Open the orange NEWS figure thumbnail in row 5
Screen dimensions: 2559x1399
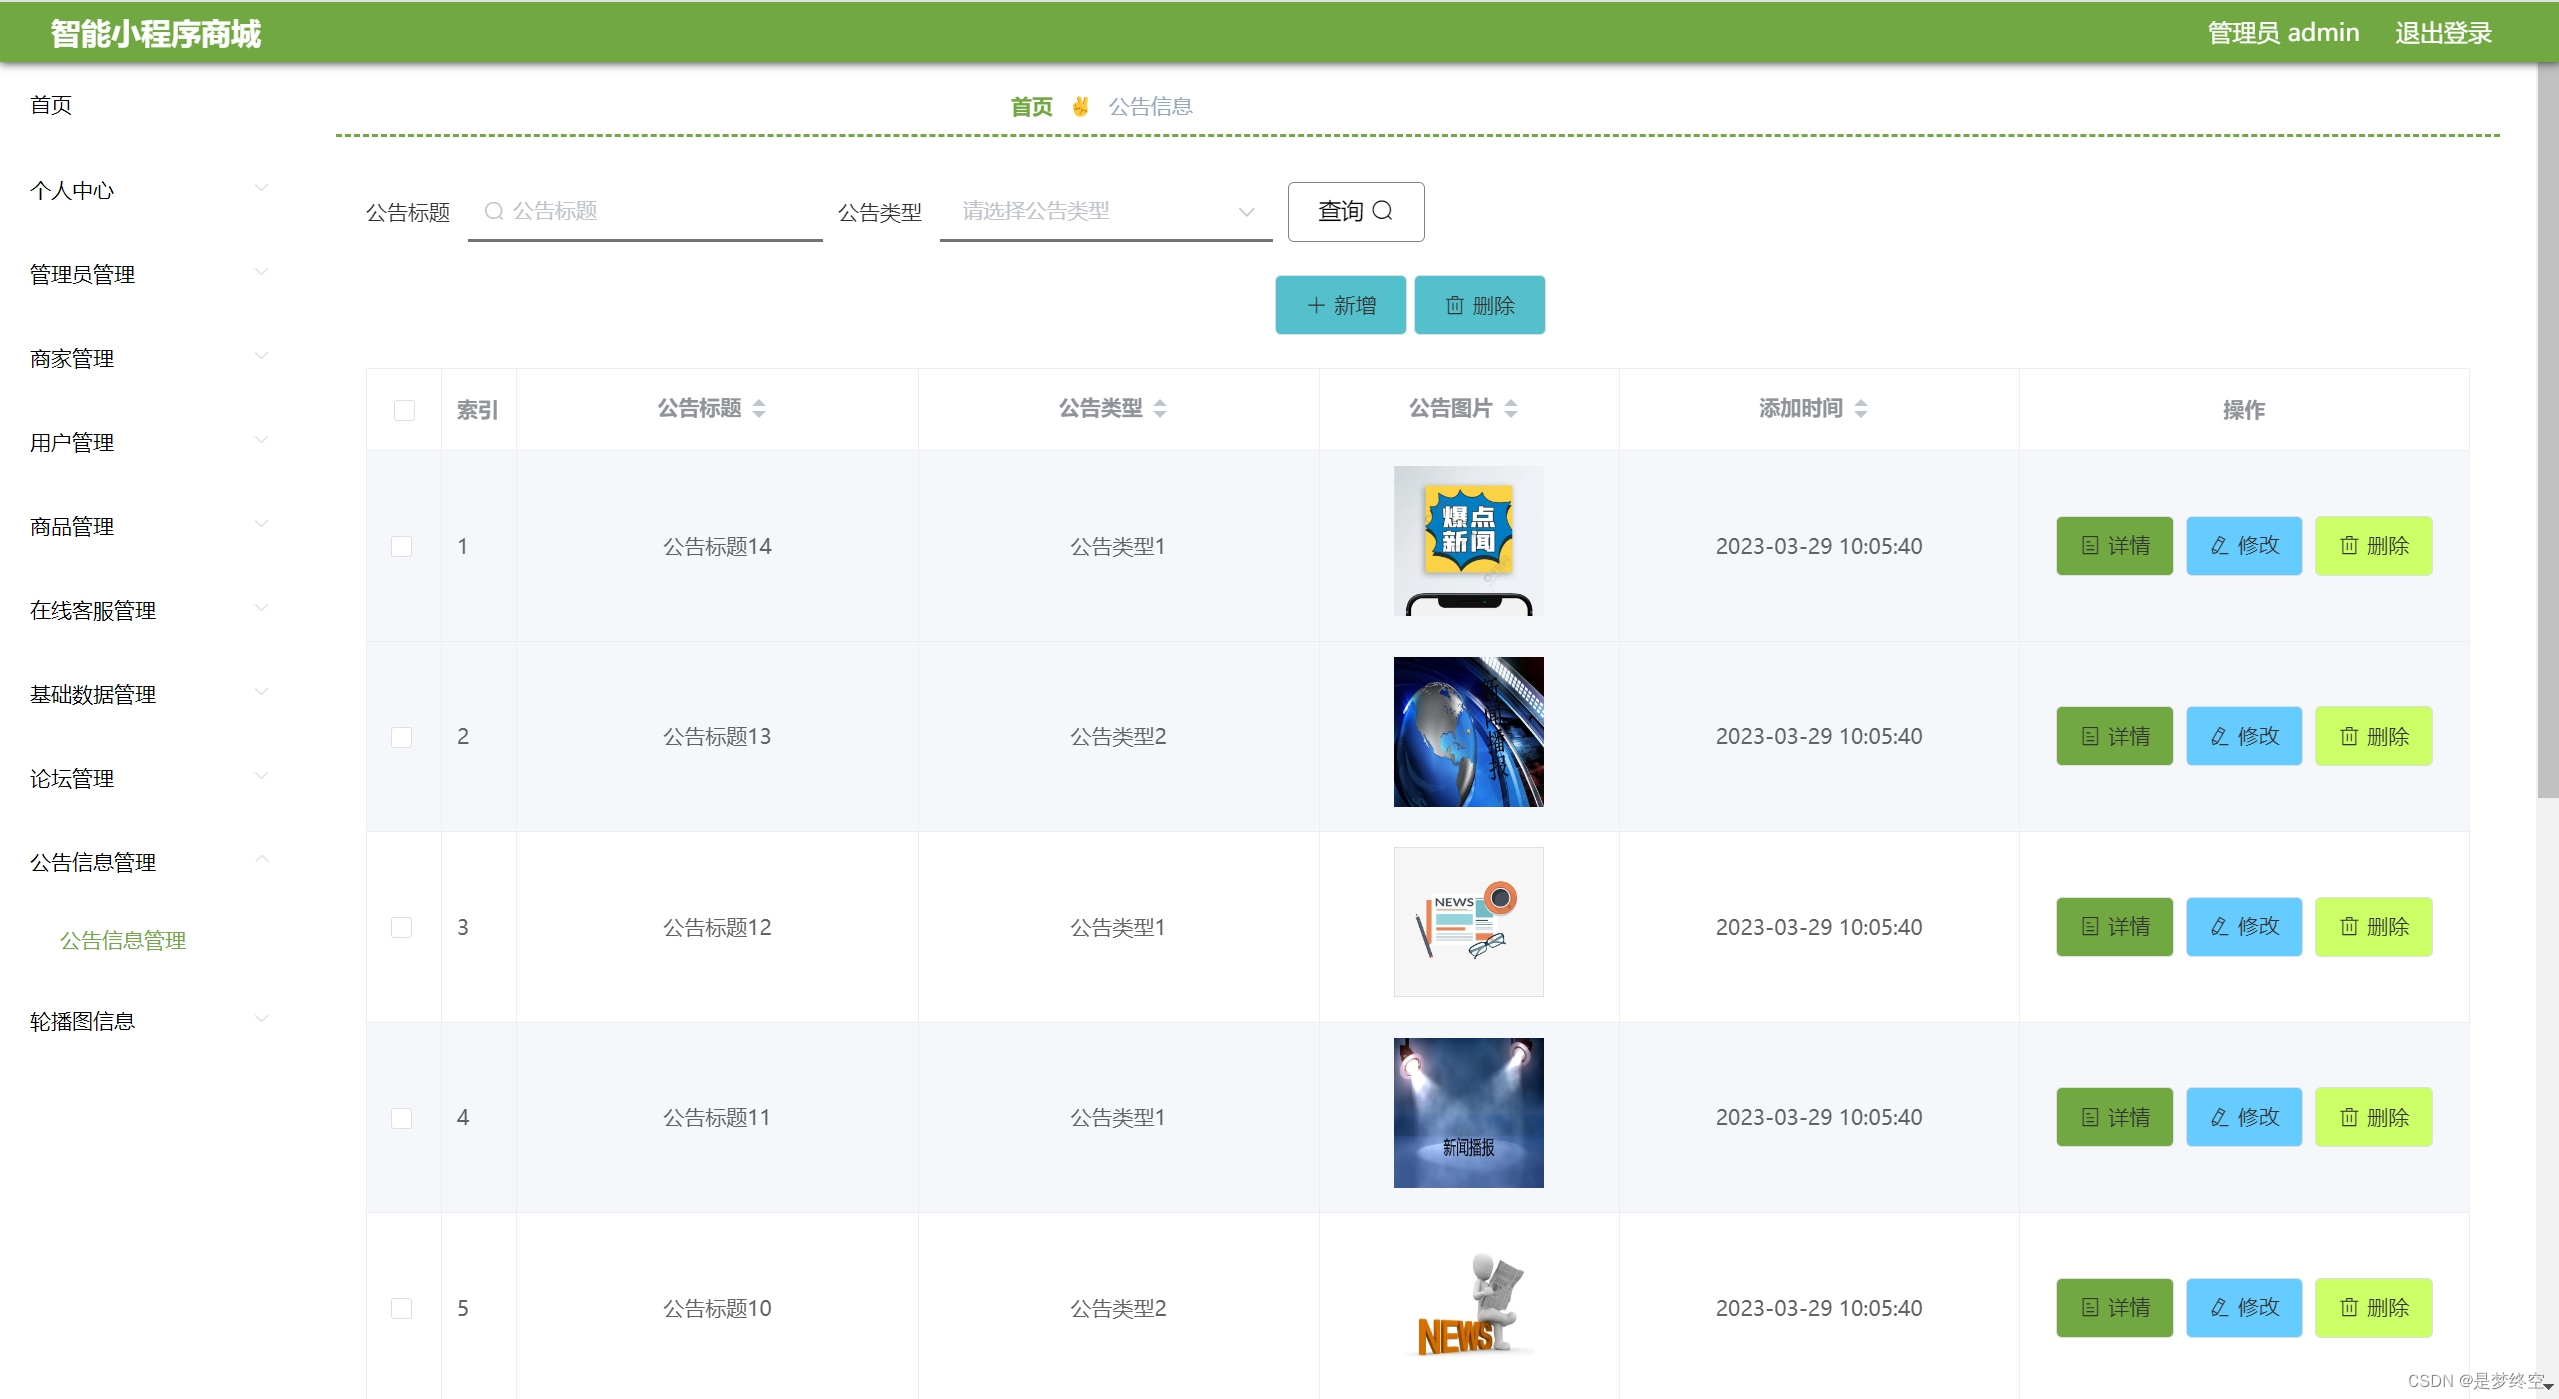coord(1468,1303)
